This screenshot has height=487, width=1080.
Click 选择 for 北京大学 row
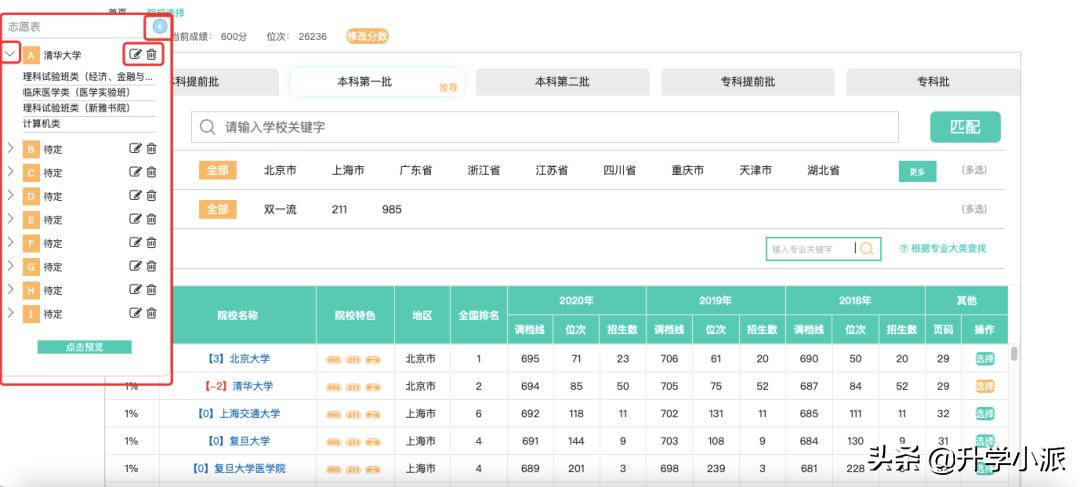click(984, 359)
